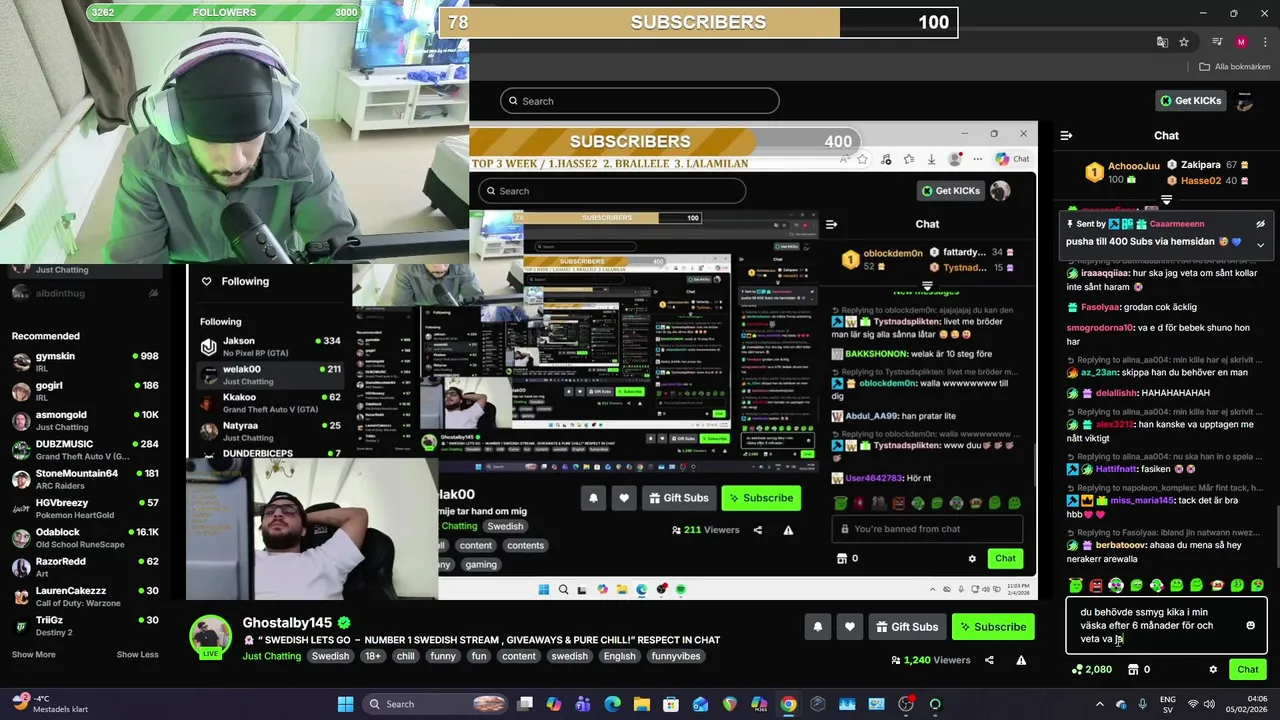Report the stream with warning triangle icon
This screenshot has width=1280, height=720.
1021,660
